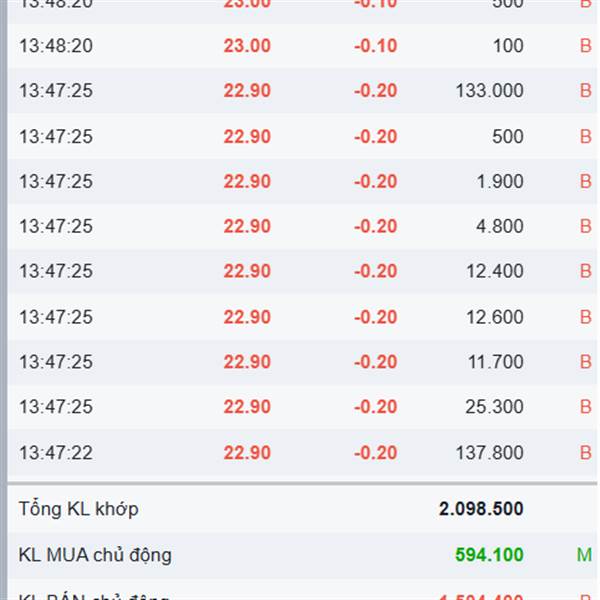Click the total matched volume 2.098.500

pos(481,509)
